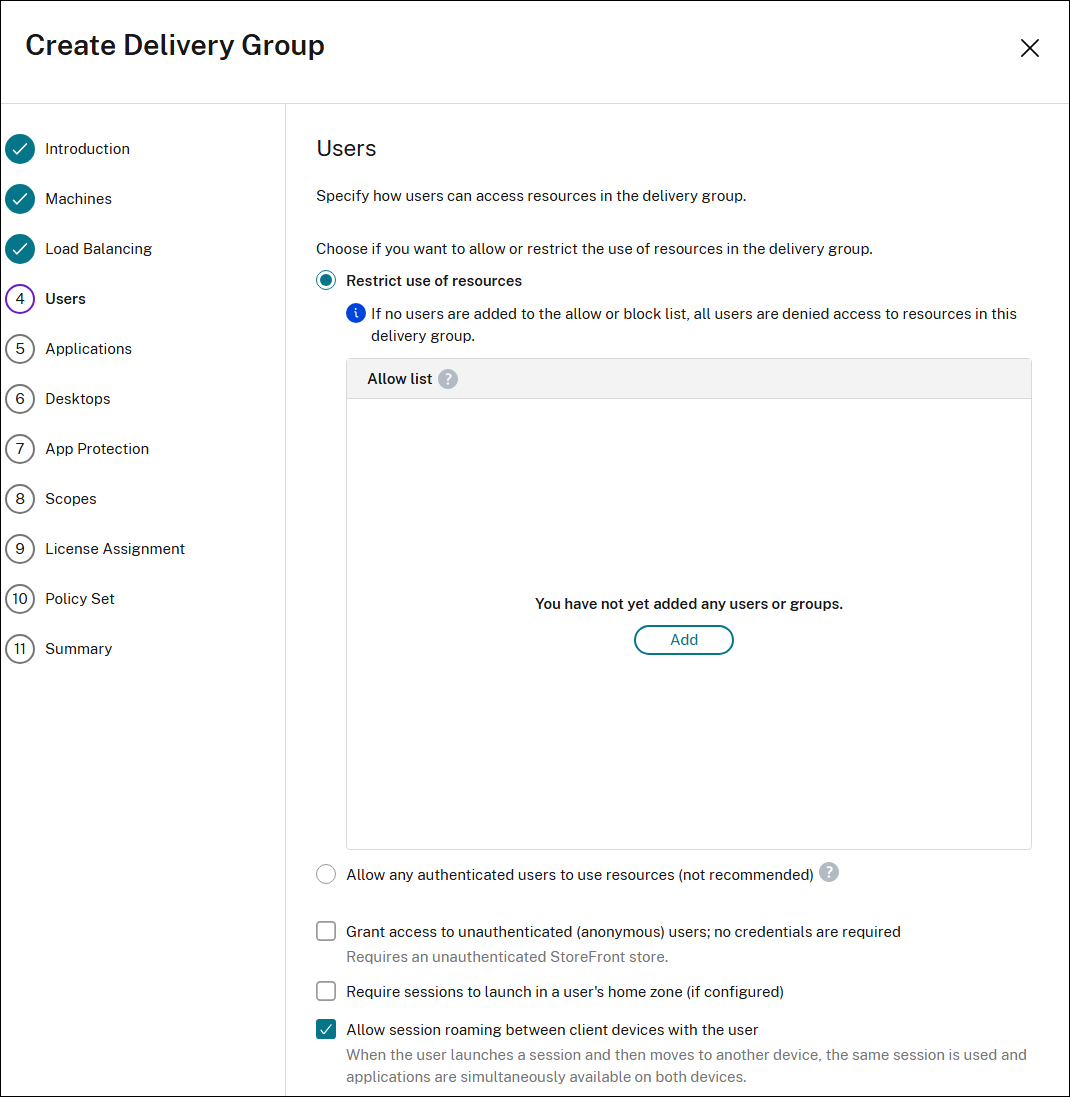Jump to the Policy Set step
The width and height of the screenshot is (1070, 1097).
click(x=79, y=599)
